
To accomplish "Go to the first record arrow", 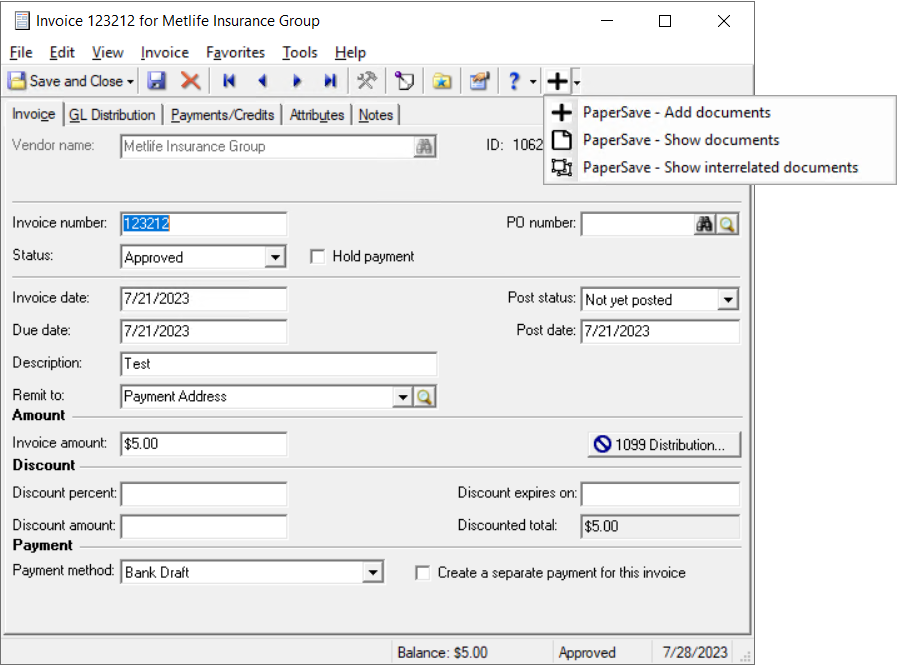I will point(229,81).
